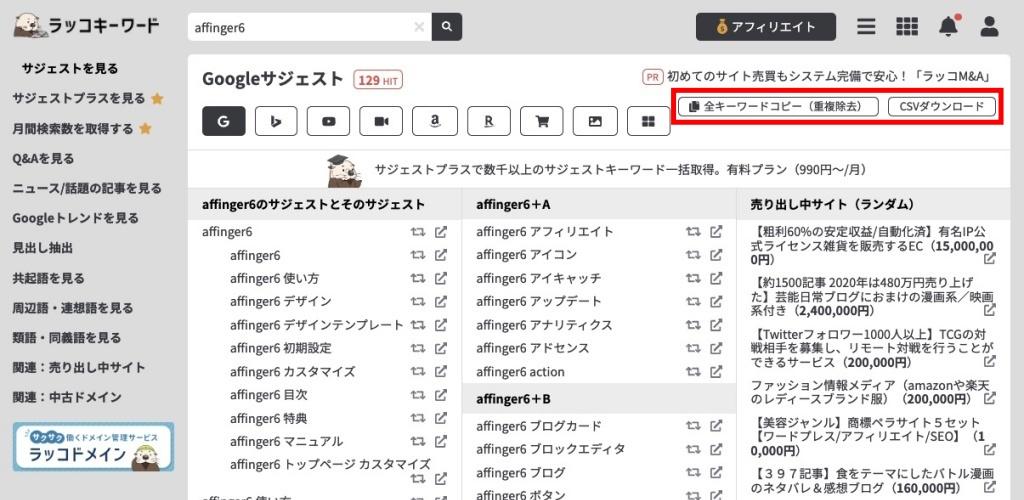
Task: Open the user account icon
Action: point(989,27)
